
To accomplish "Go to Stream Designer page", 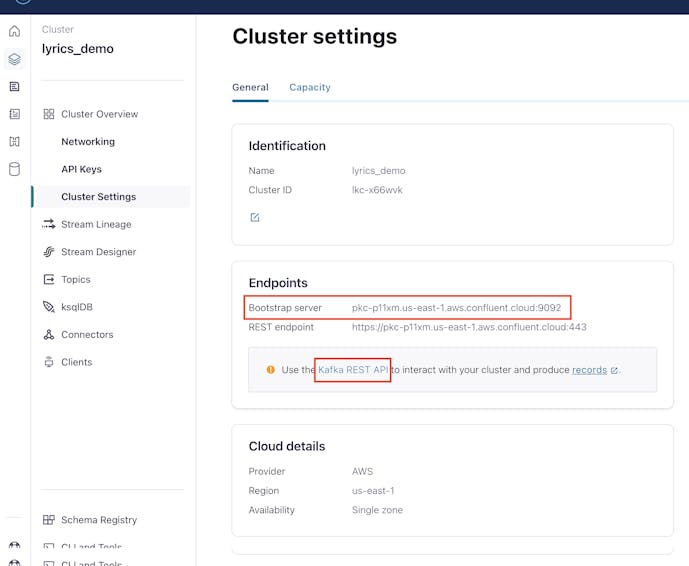I will pos(98,252).
